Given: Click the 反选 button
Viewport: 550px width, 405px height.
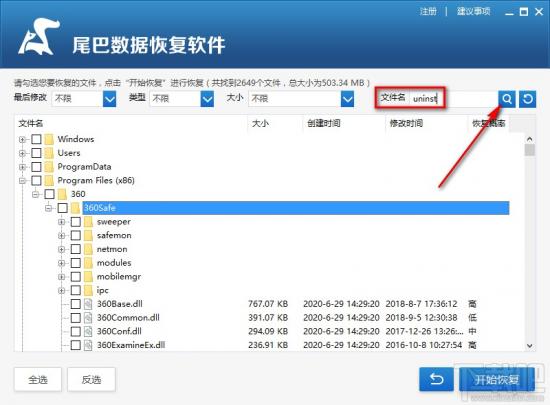Looking at the screenshot, I should pos(91,379).
